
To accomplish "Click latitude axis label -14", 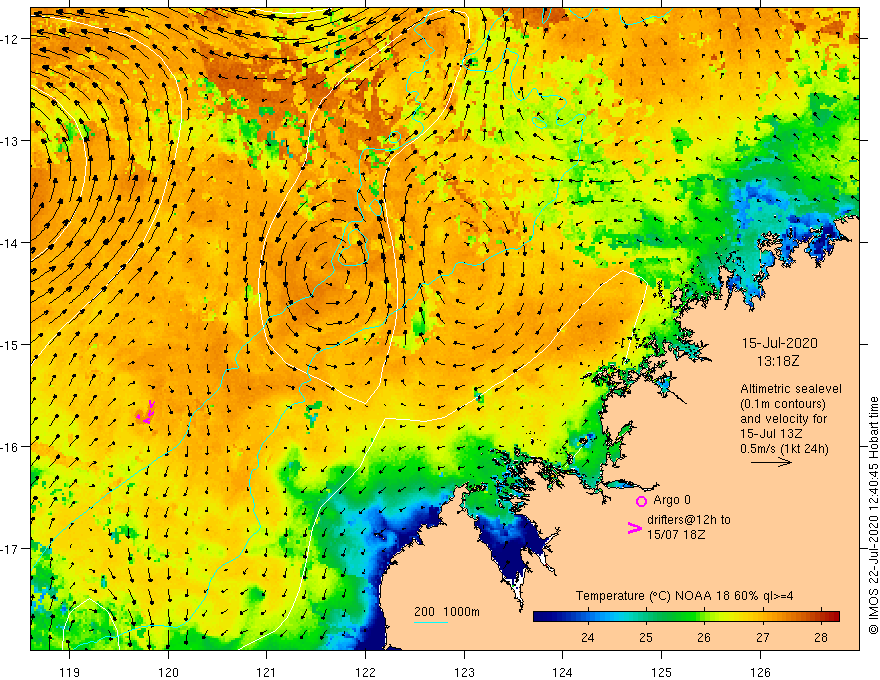I will (10, 243).
